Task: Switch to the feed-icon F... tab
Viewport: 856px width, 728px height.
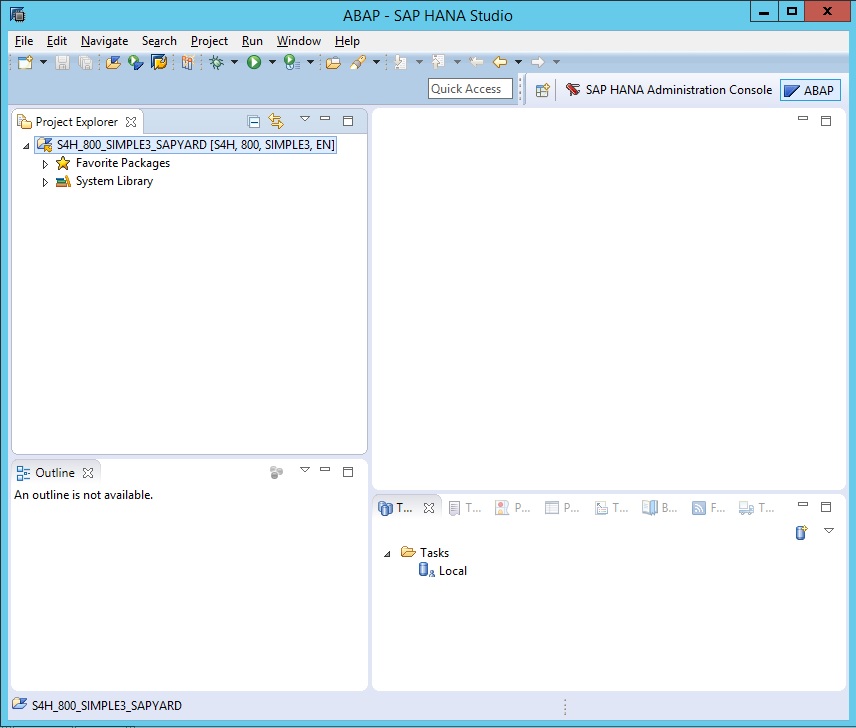Action: (709, 508)
